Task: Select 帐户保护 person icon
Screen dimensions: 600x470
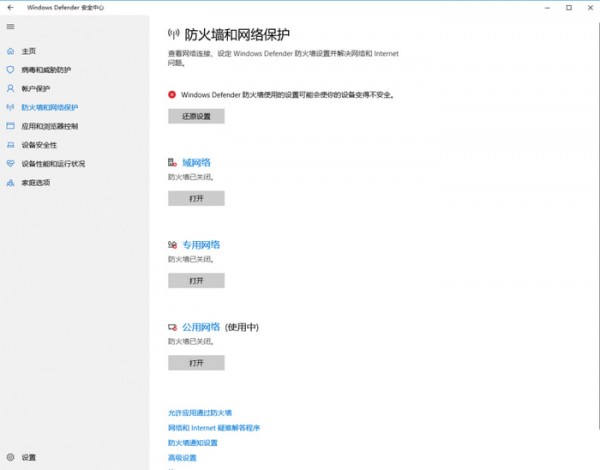Action: tap(11, 88)
